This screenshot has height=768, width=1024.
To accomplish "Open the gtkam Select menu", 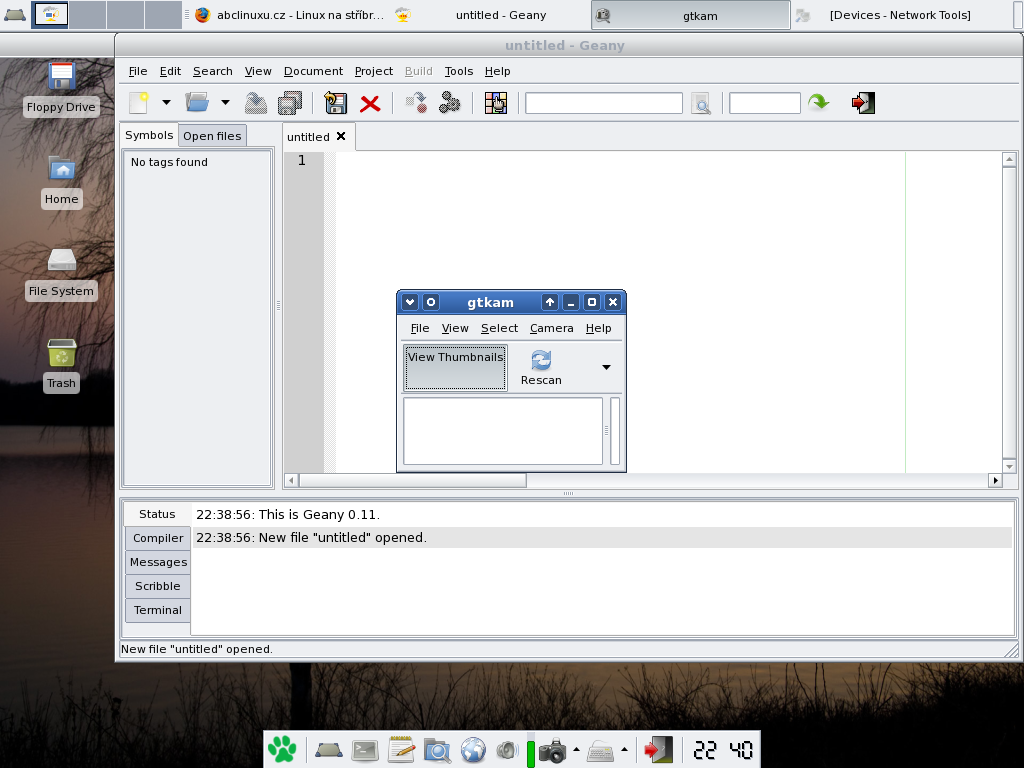I will tap(500, 328).
